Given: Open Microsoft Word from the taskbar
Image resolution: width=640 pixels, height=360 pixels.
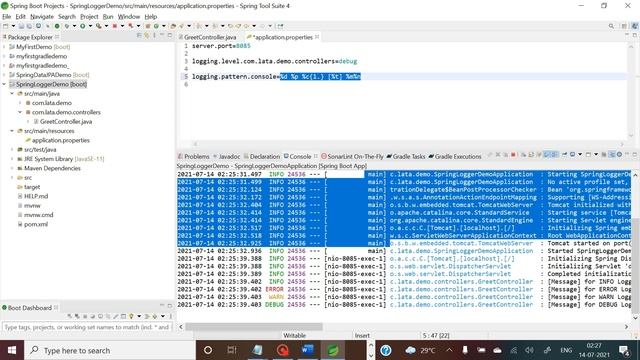Looking at the screenshot, I should pos(307,350).
